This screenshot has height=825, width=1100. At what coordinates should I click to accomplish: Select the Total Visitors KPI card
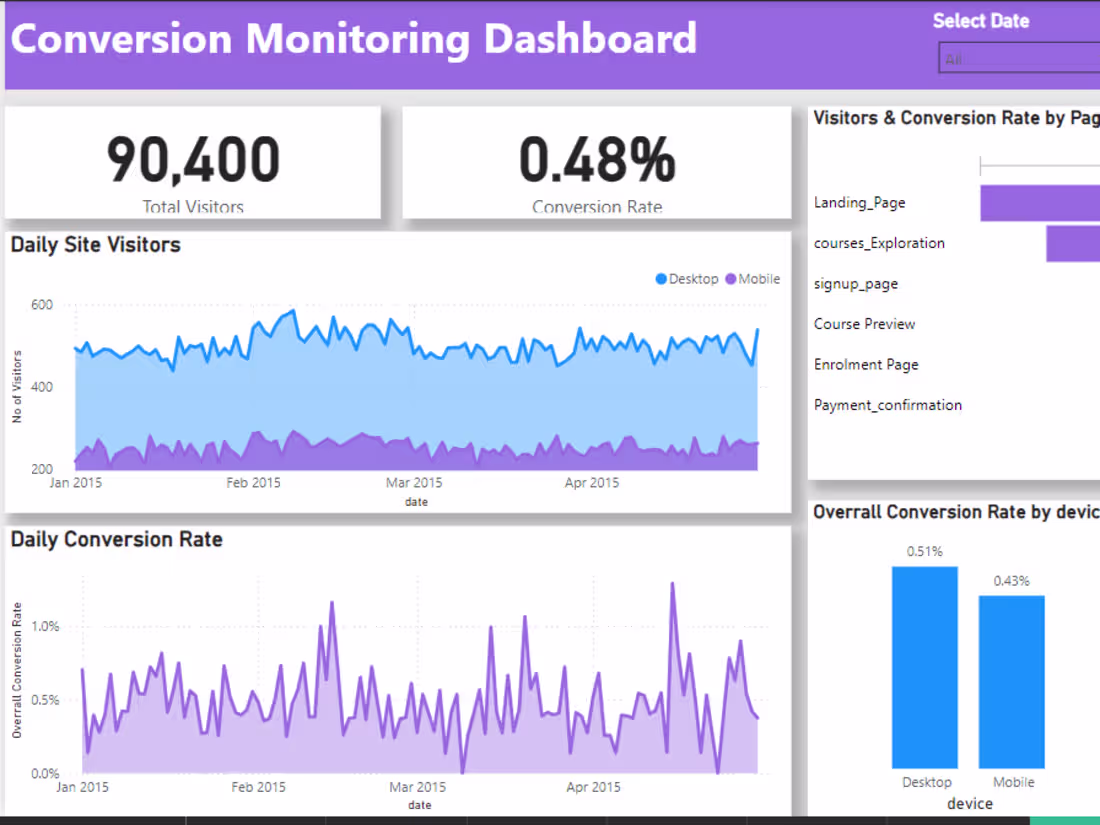pos(192,162)
